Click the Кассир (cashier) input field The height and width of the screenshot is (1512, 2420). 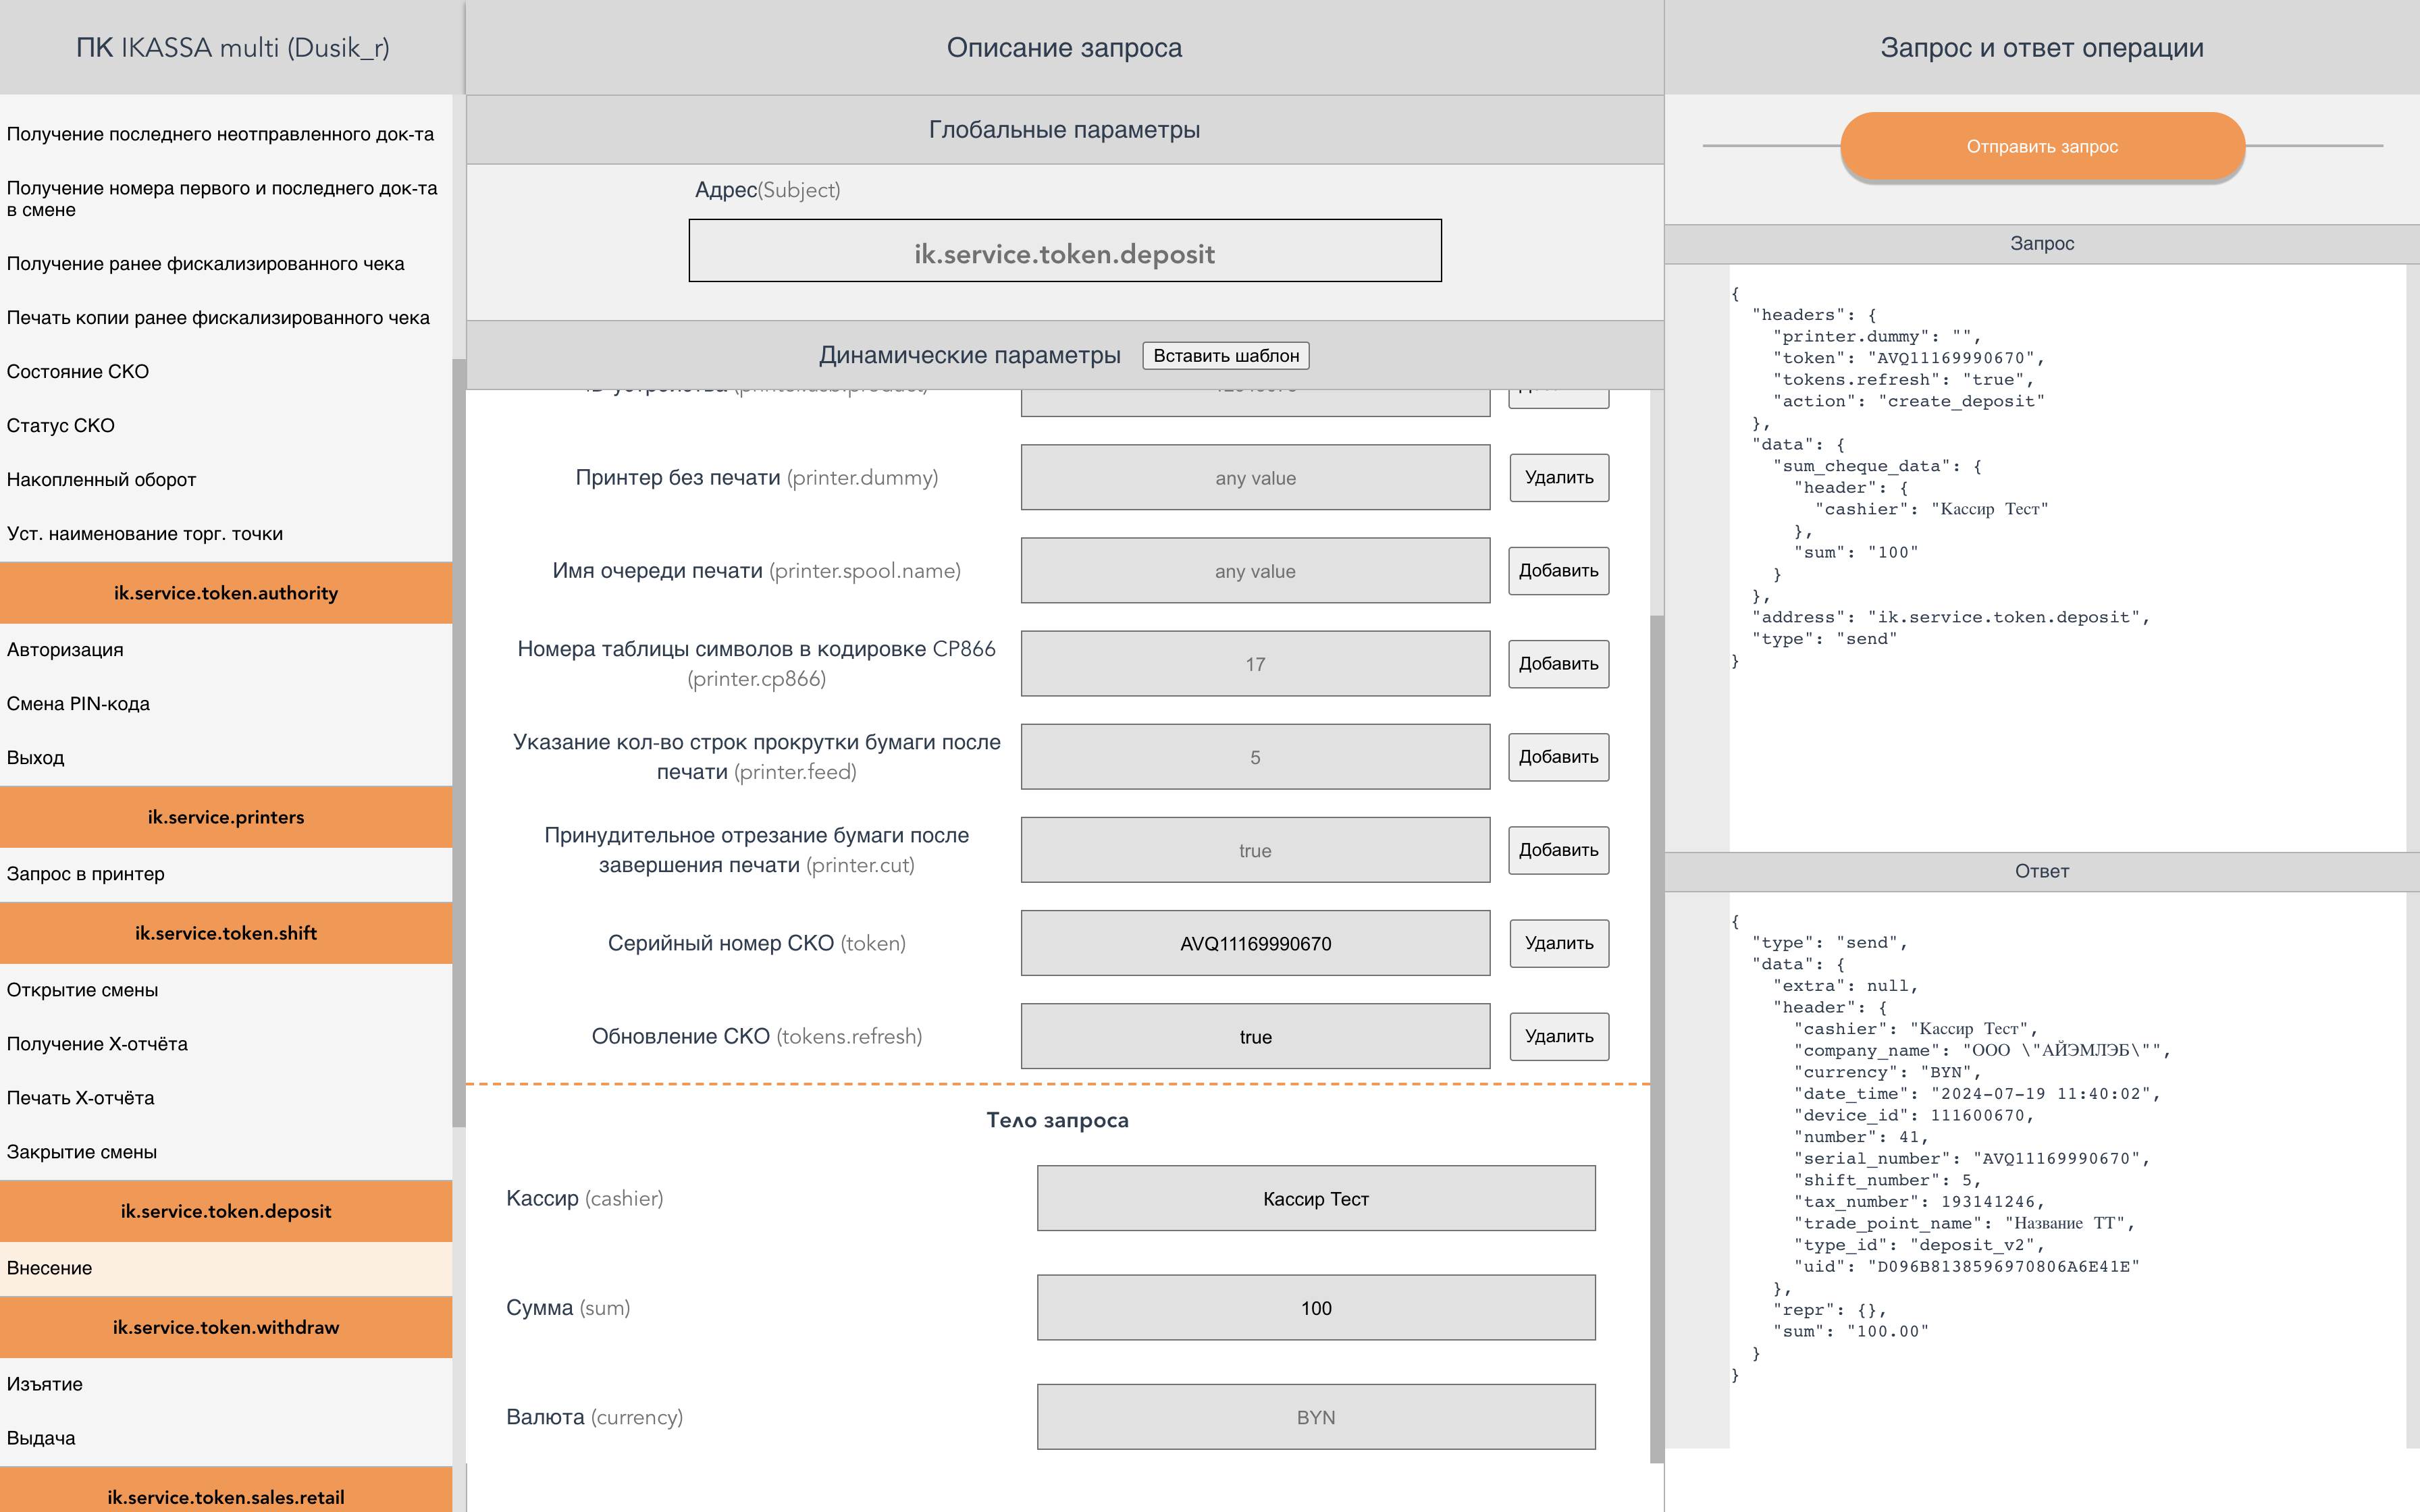point(1315,1198)
